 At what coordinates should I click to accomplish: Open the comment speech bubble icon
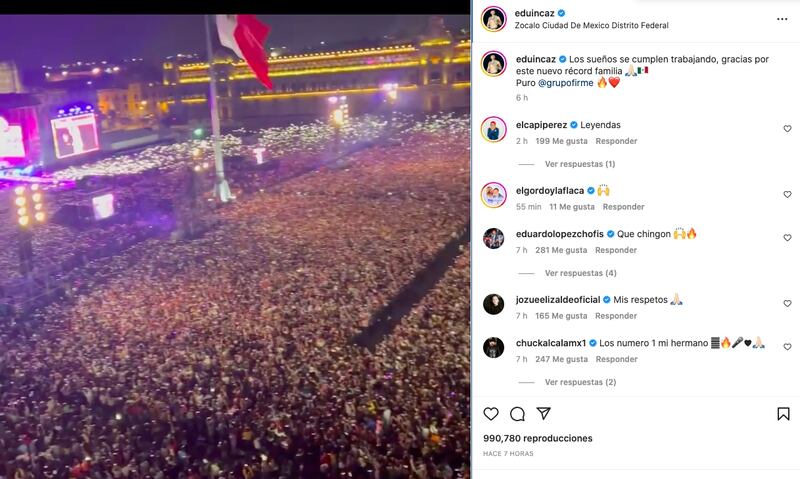(517, 414)
